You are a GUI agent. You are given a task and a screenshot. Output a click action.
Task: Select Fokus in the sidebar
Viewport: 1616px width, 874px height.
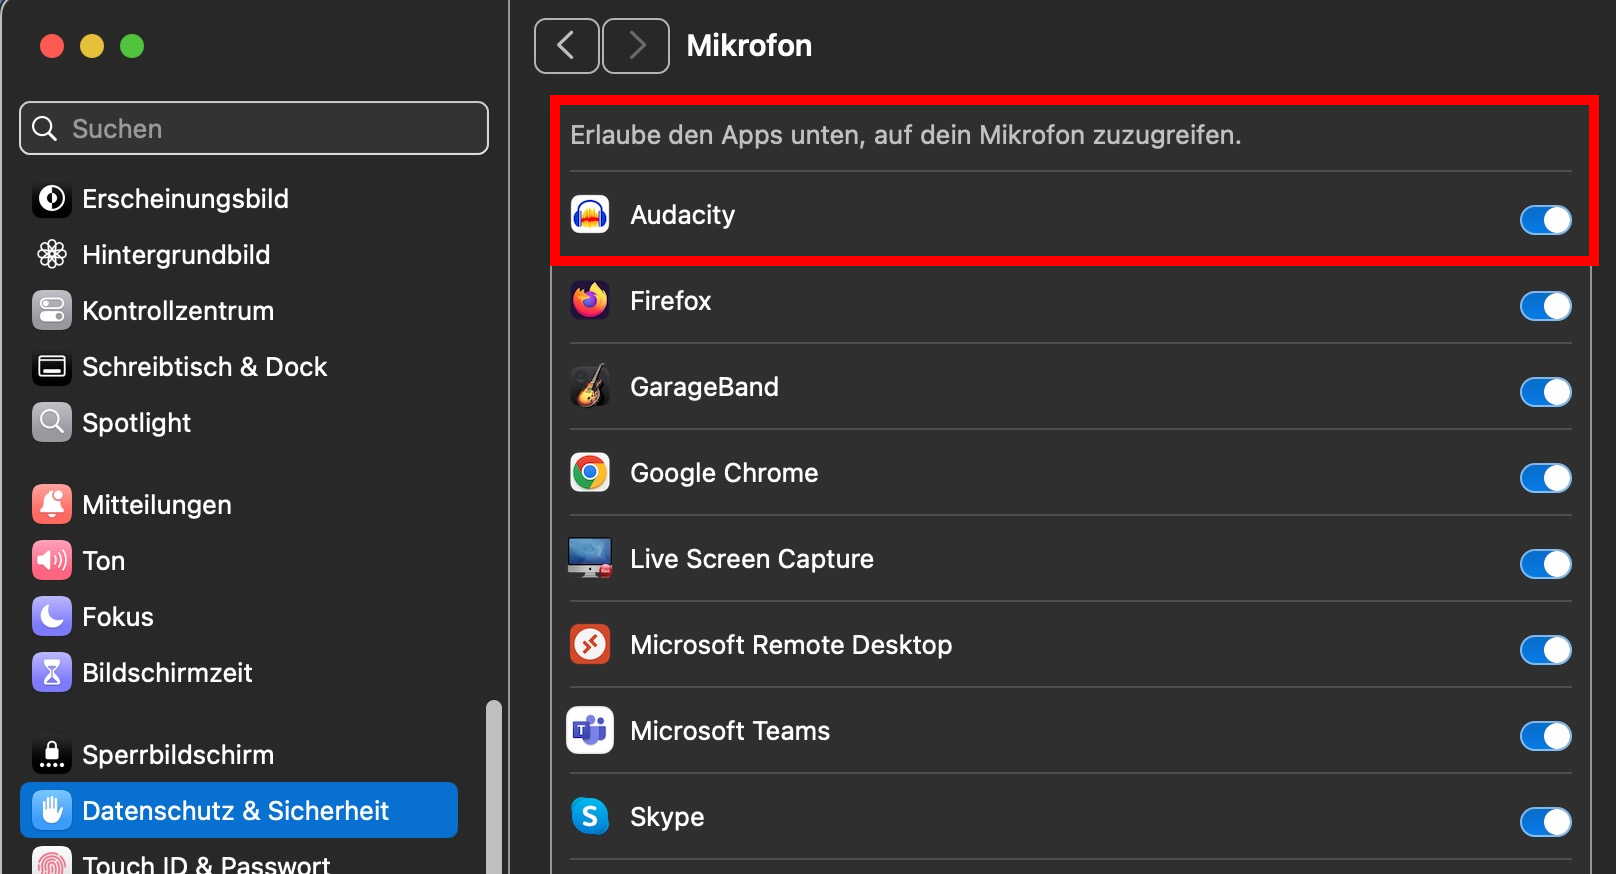[239, 617]
